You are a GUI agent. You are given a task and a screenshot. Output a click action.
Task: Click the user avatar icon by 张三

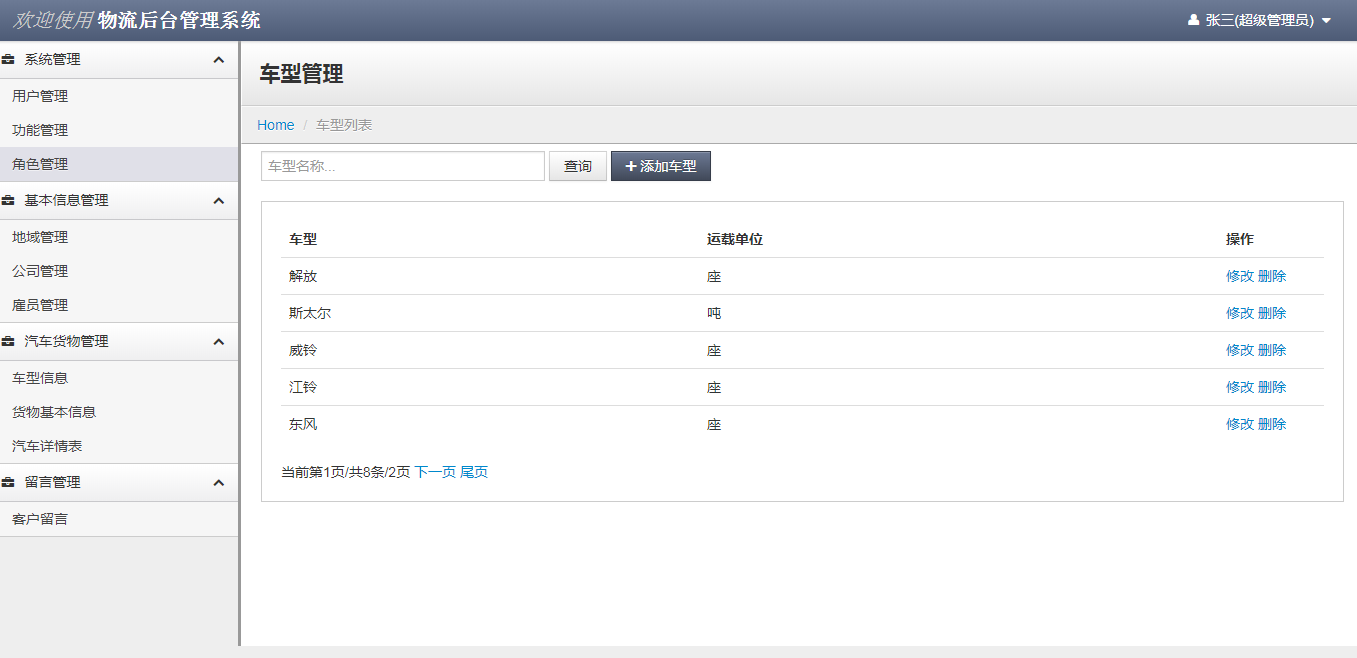(1193, 20)
